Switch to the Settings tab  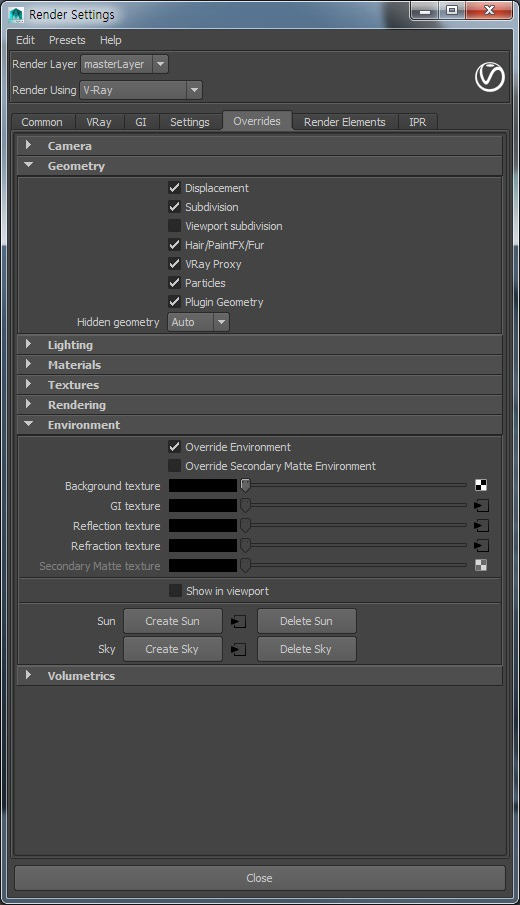point(190,122)
